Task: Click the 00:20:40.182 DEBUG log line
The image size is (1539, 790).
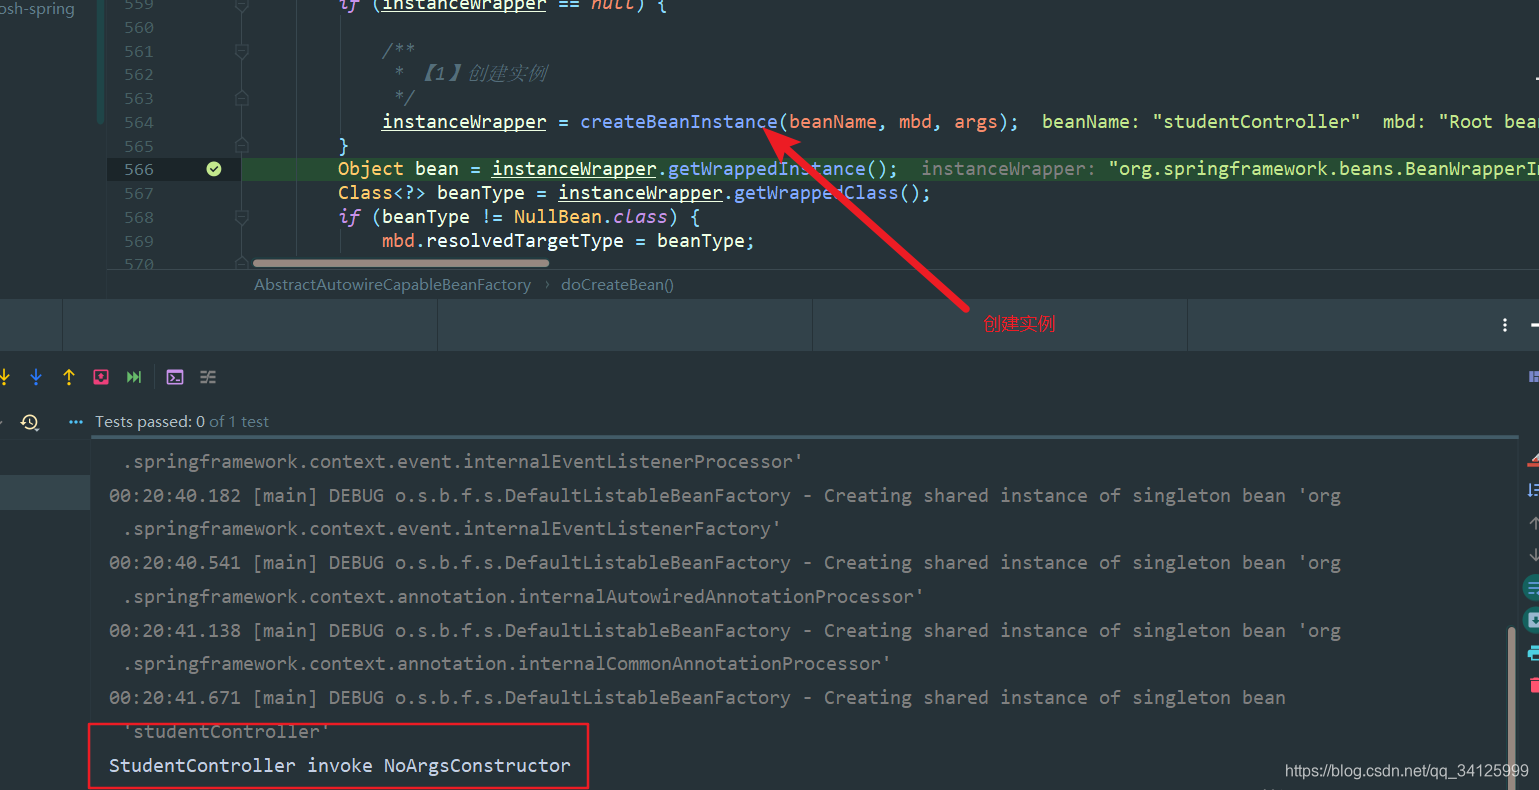Action: click(724, 496)
